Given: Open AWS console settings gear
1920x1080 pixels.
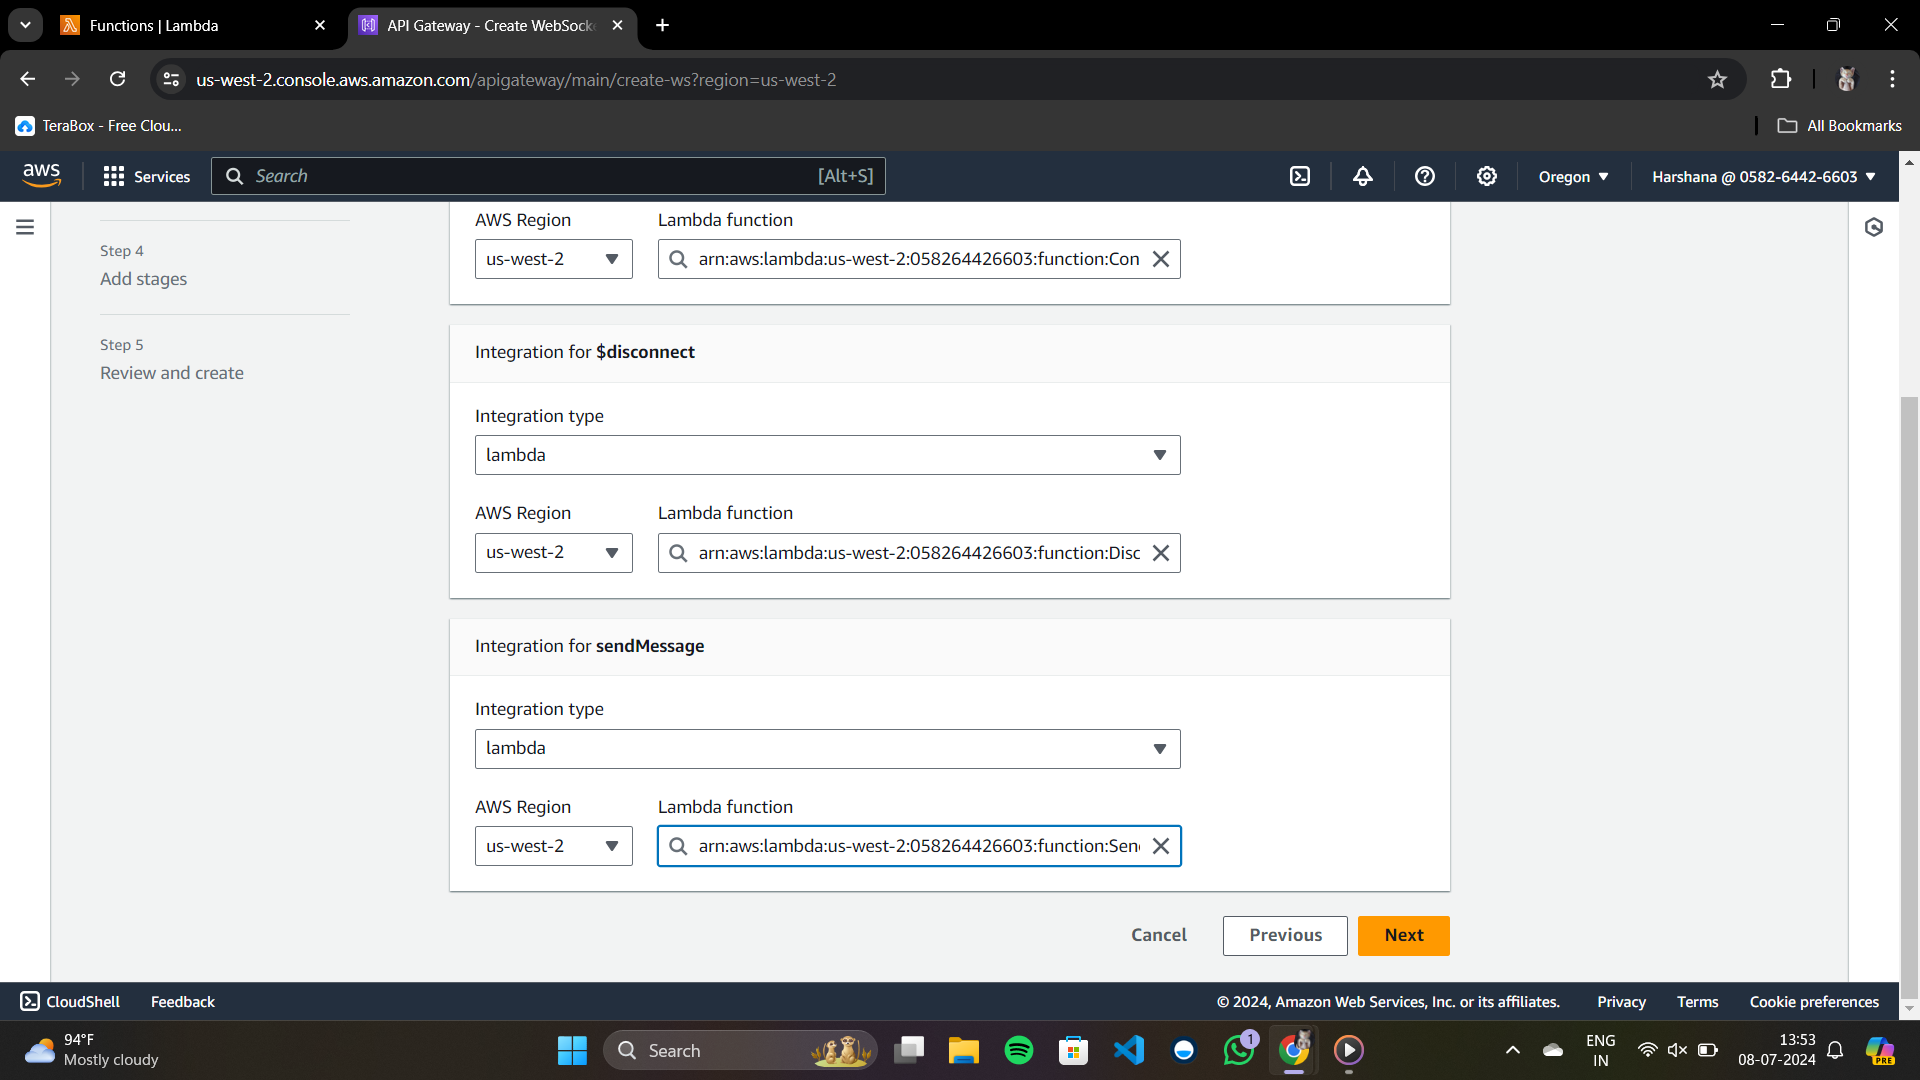Looking at the screenshot, I should point(1486,177).
